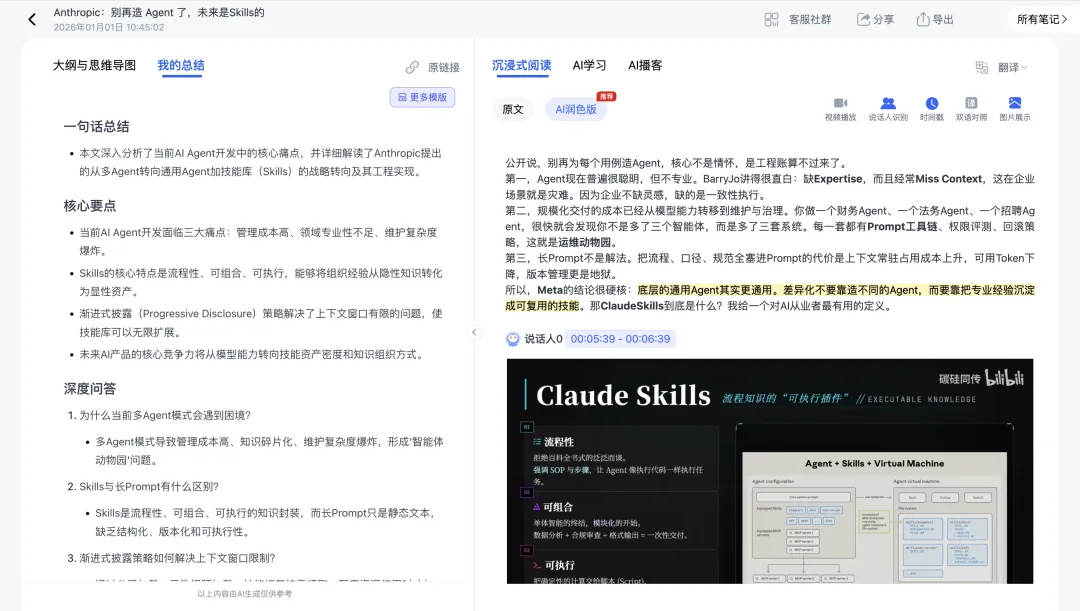This screenshot has width=1080, height=611.
Task: Click the date 2026年01月01日 10:45:02
Action: pyautogui.click(x=109, y=28)
